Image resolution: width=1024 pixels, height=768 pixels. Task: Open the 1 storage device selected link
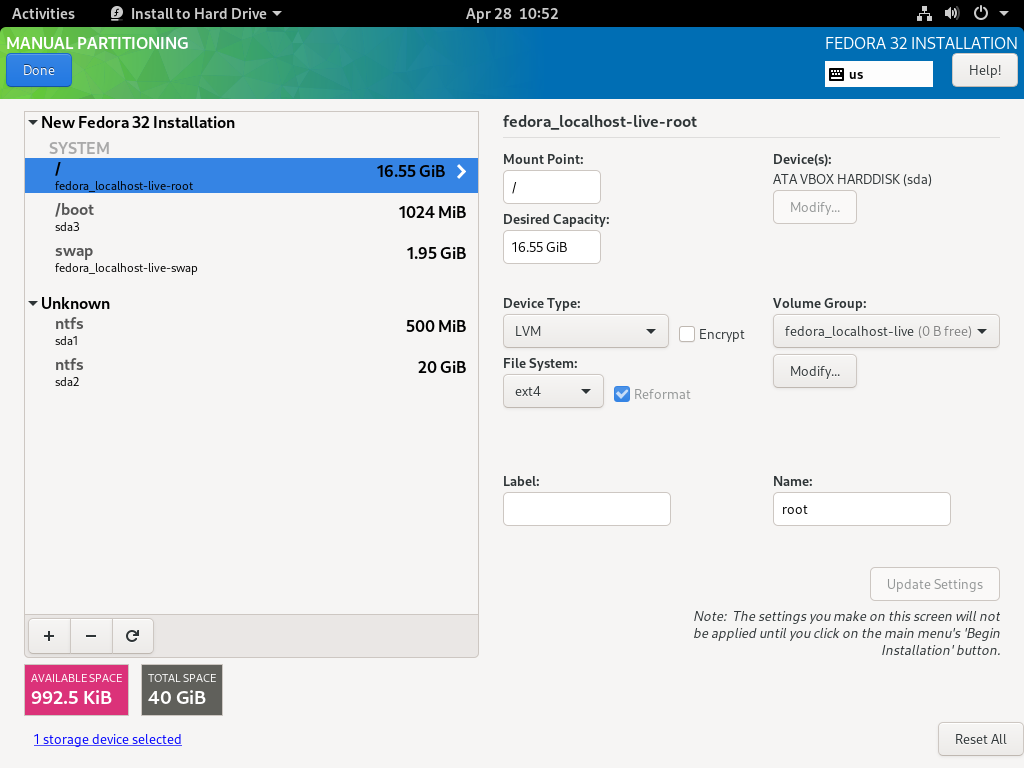pyautogui.click(x=108, y=739)
